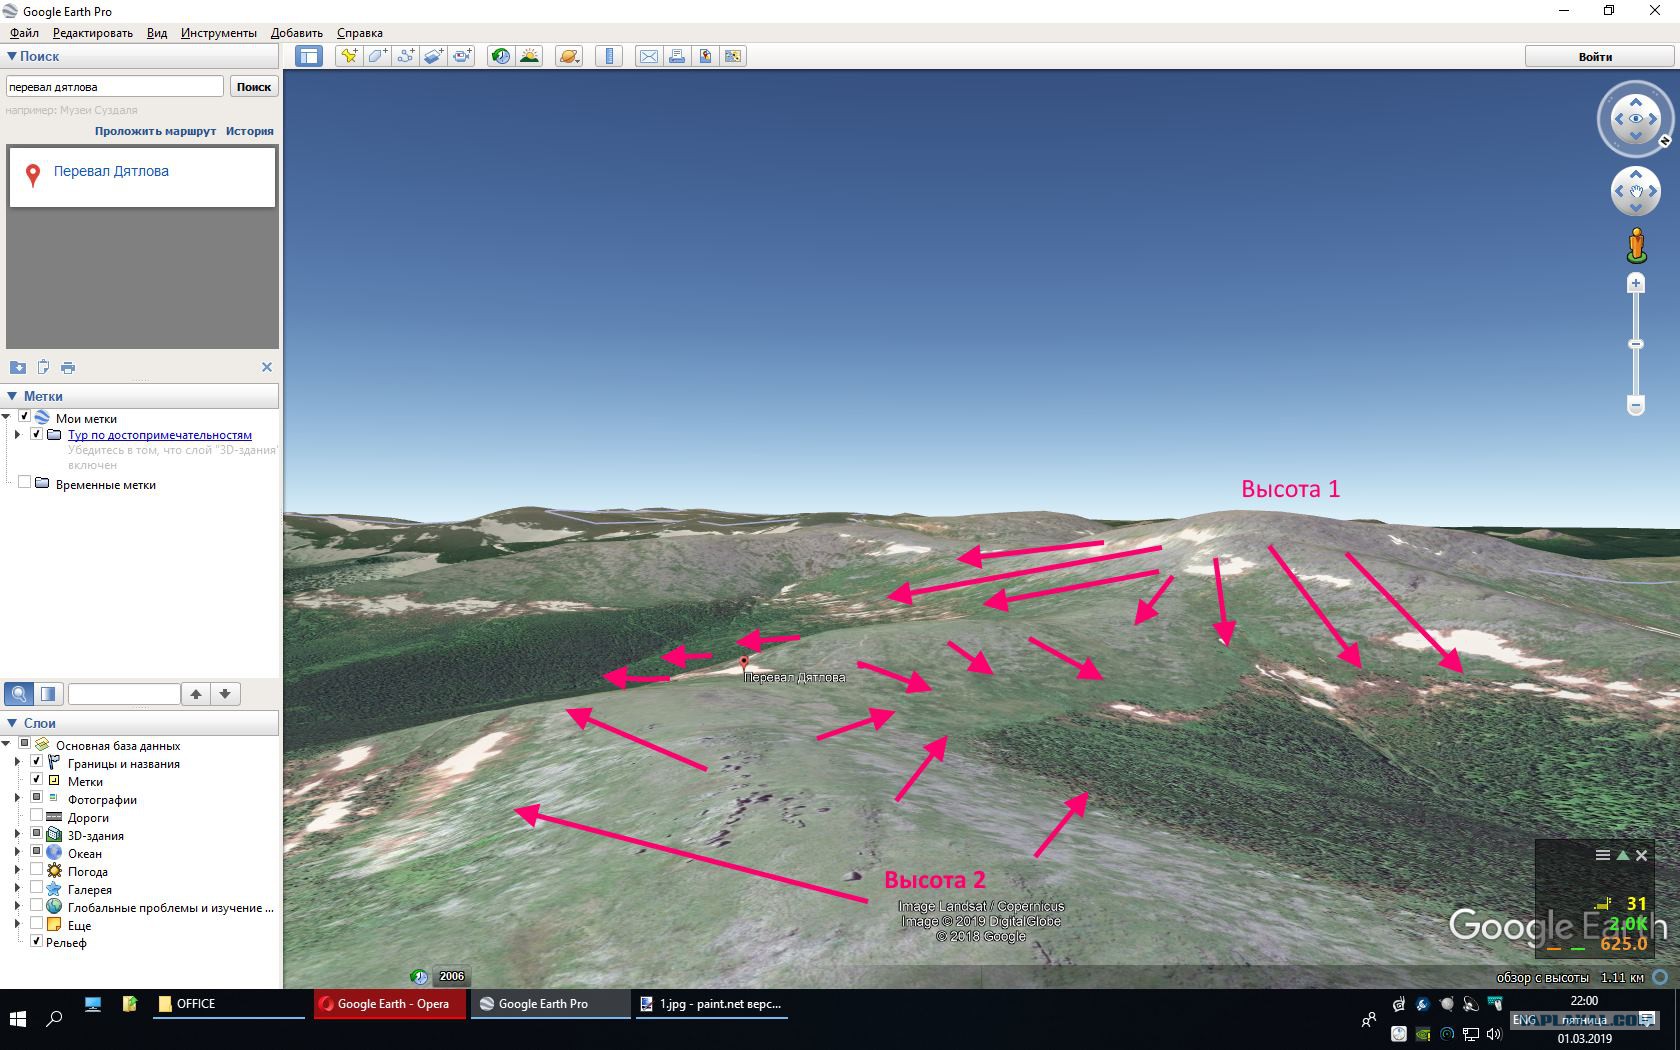Move selected place up with up arrow

coord(197,693)
